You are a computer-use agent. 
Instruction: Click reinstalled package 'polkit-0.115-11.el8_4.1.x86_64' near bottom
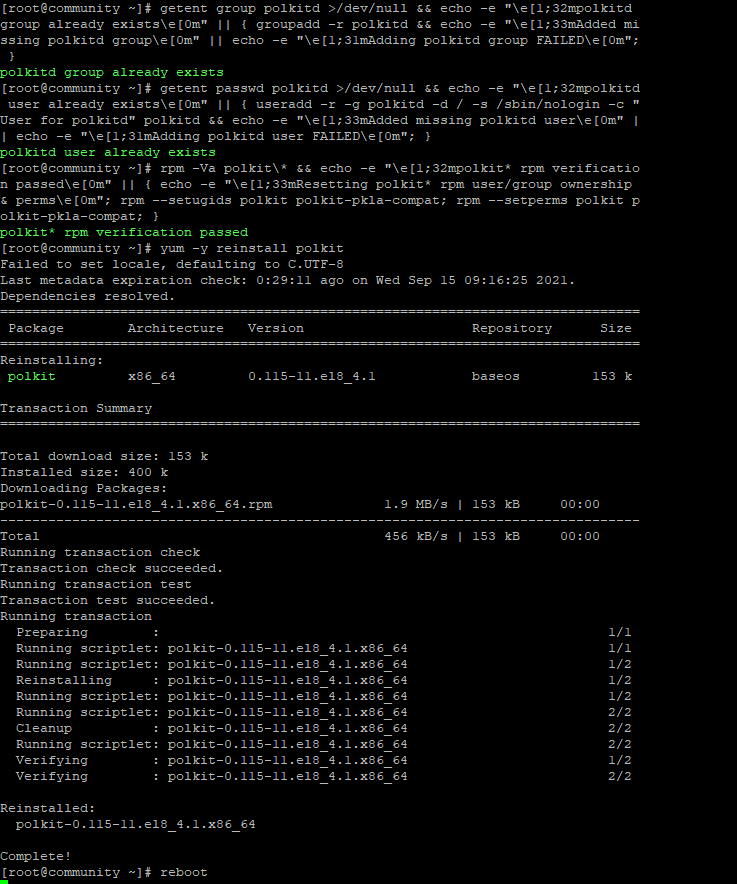tap(135, 824)
